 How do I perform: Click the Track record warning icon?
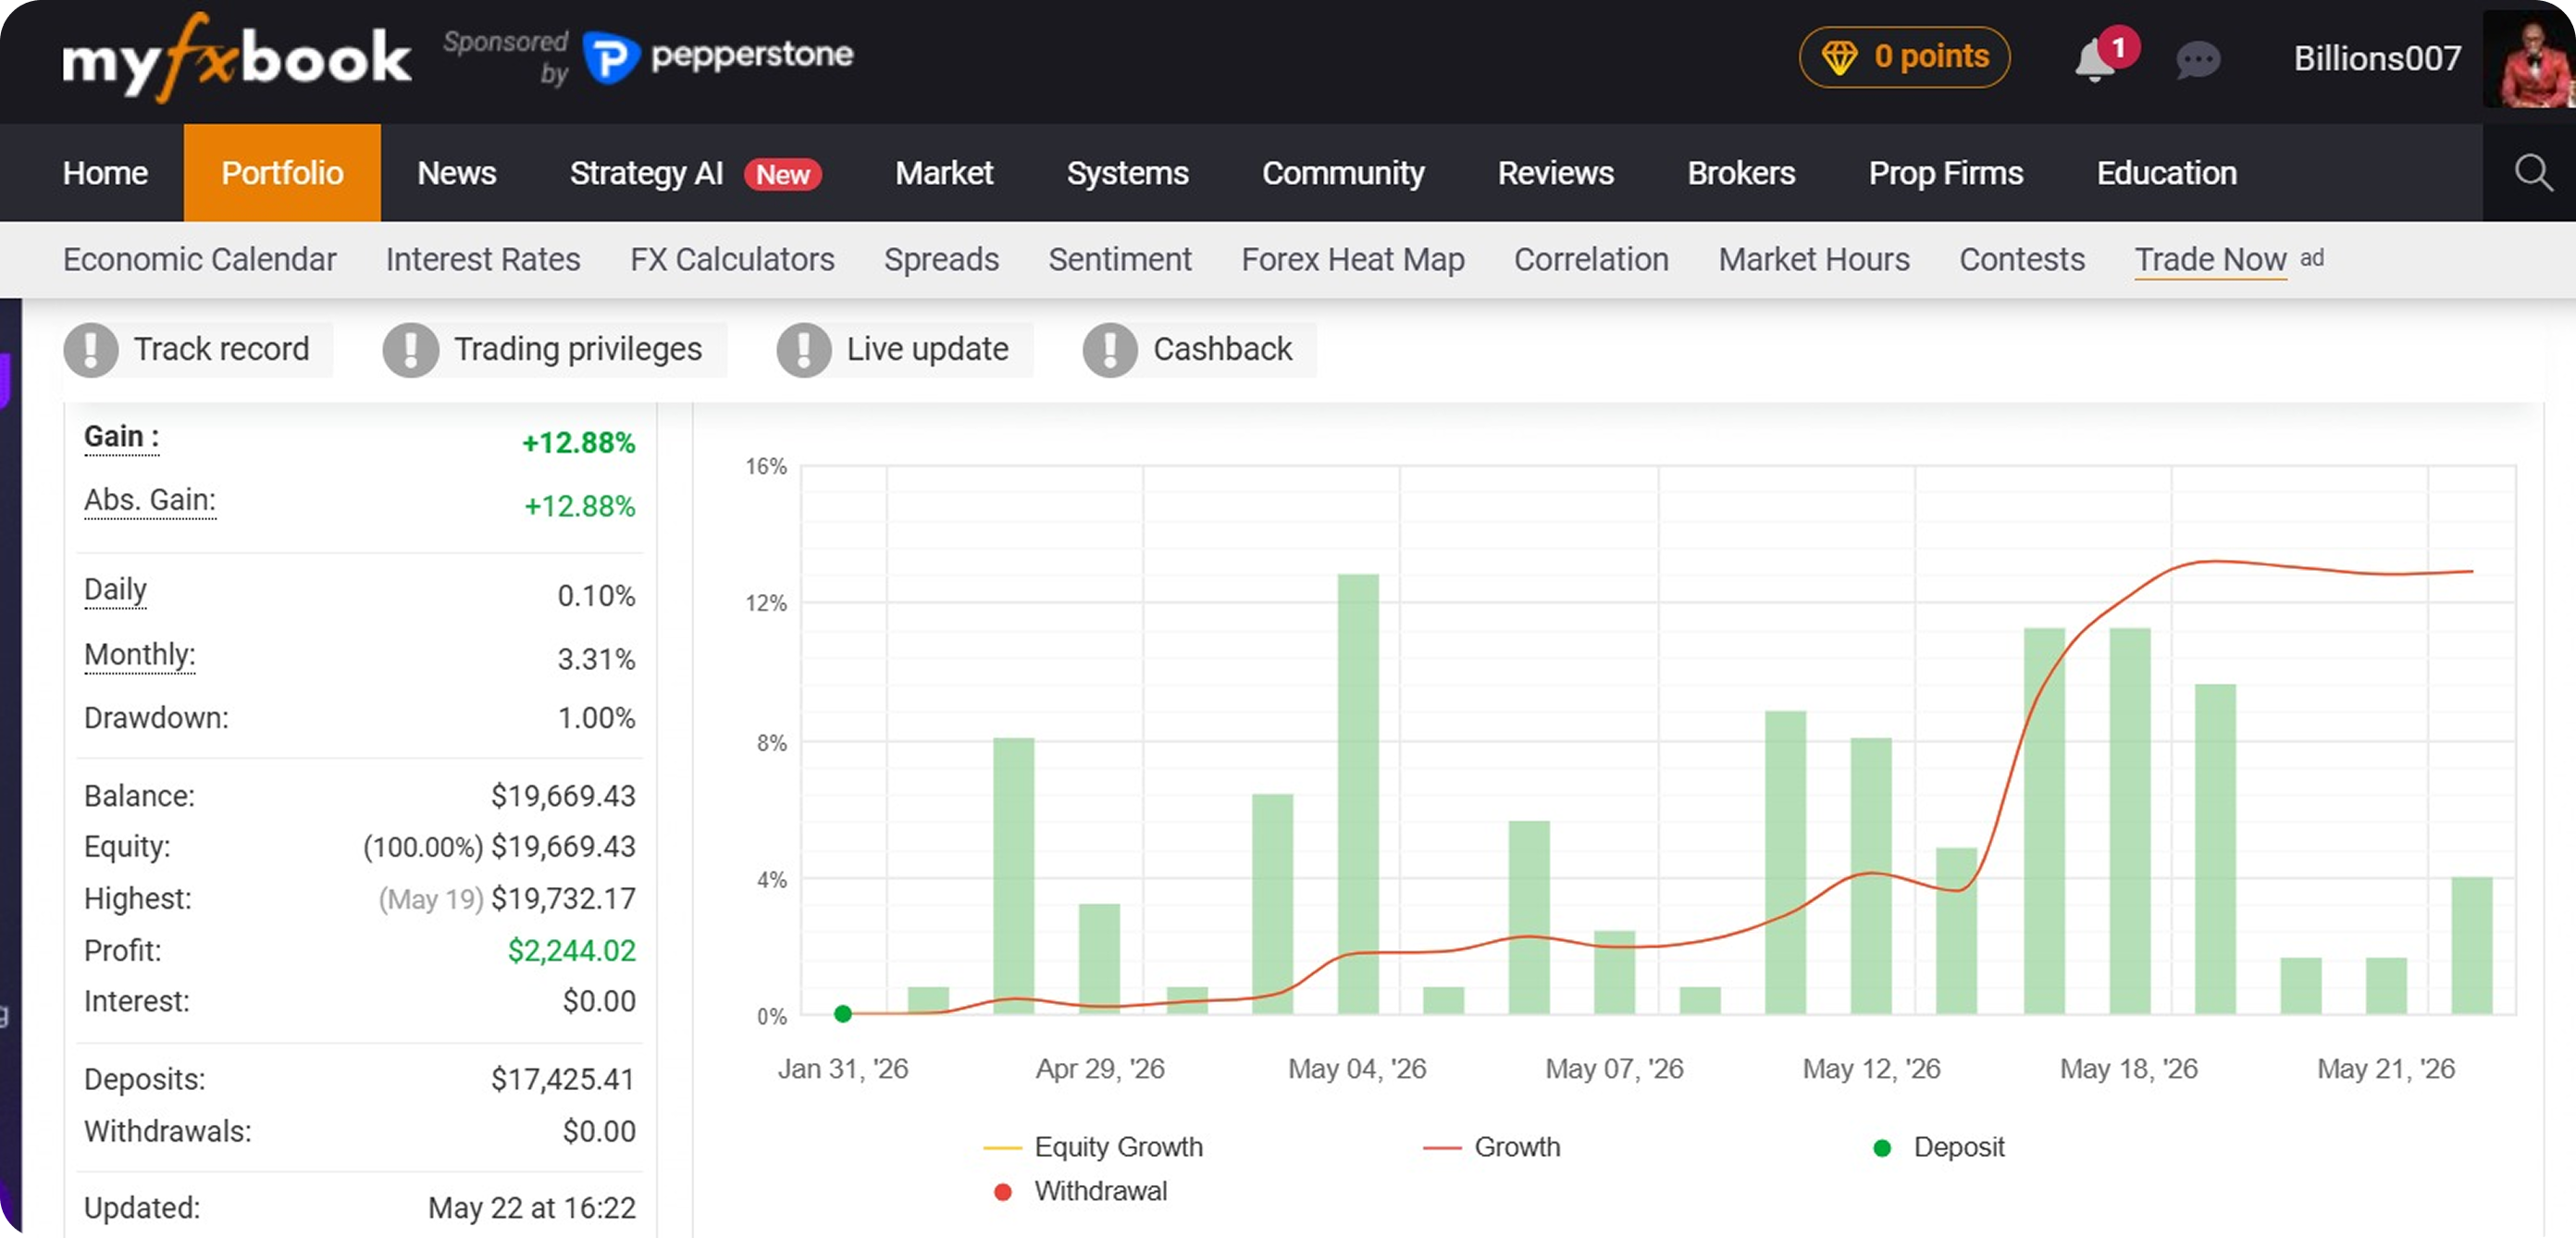[91, 349]
